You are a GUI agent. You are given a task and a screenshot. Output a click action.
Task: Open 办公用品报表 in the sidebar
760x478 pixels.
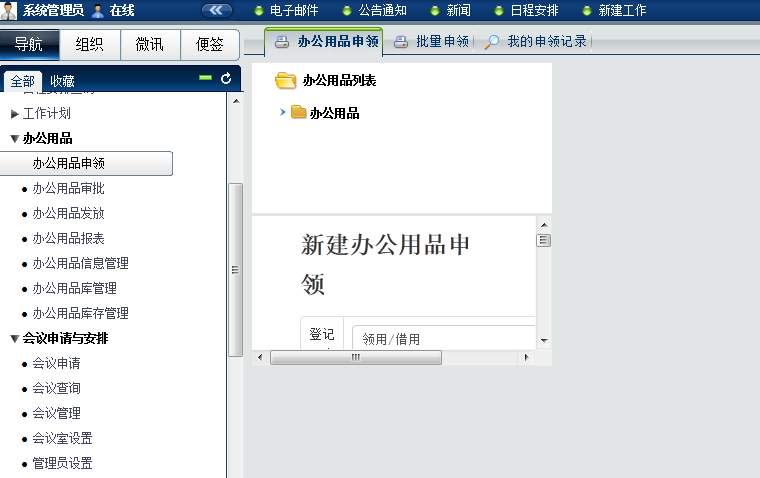click(68, 239)
